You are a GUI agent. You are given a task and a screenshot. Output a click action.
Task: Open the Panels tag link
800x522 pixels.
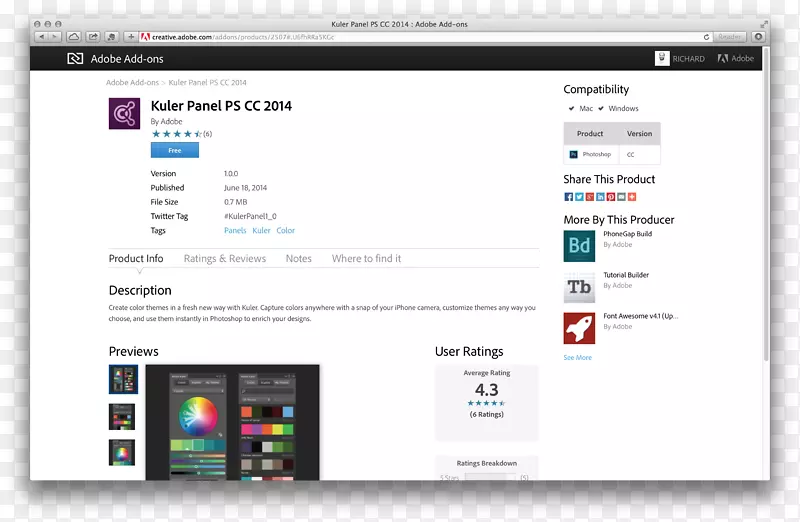(235, 231)
